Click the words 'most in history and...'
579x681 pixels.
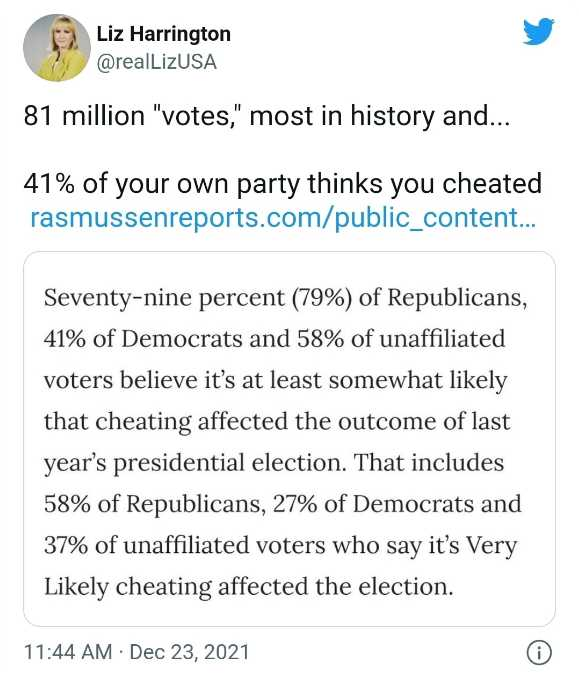[x=379, y=116]
